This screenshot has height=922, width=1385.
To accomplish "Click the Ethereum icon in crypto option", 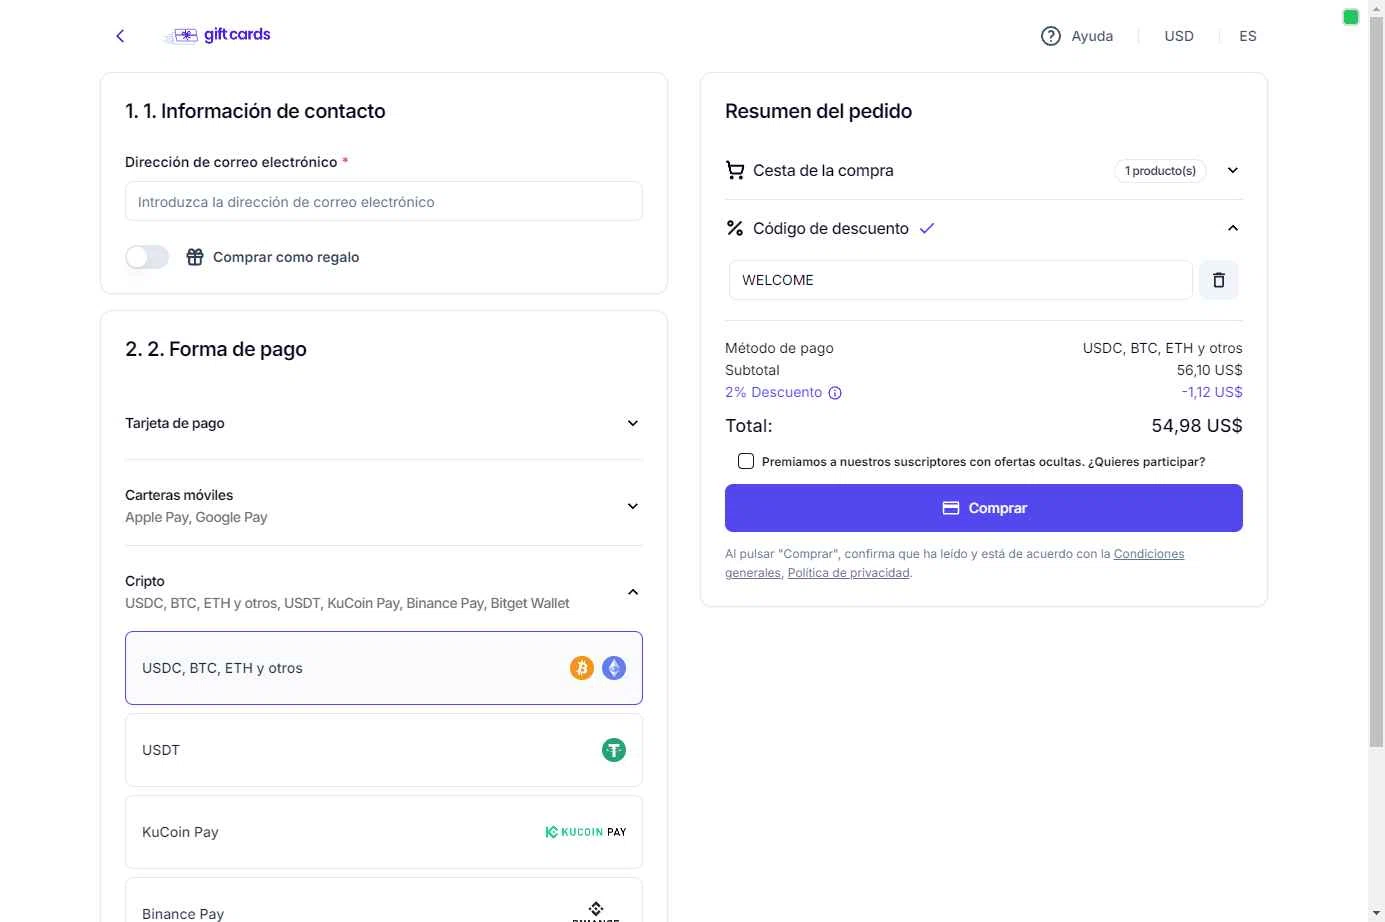I will pos(614,668).
